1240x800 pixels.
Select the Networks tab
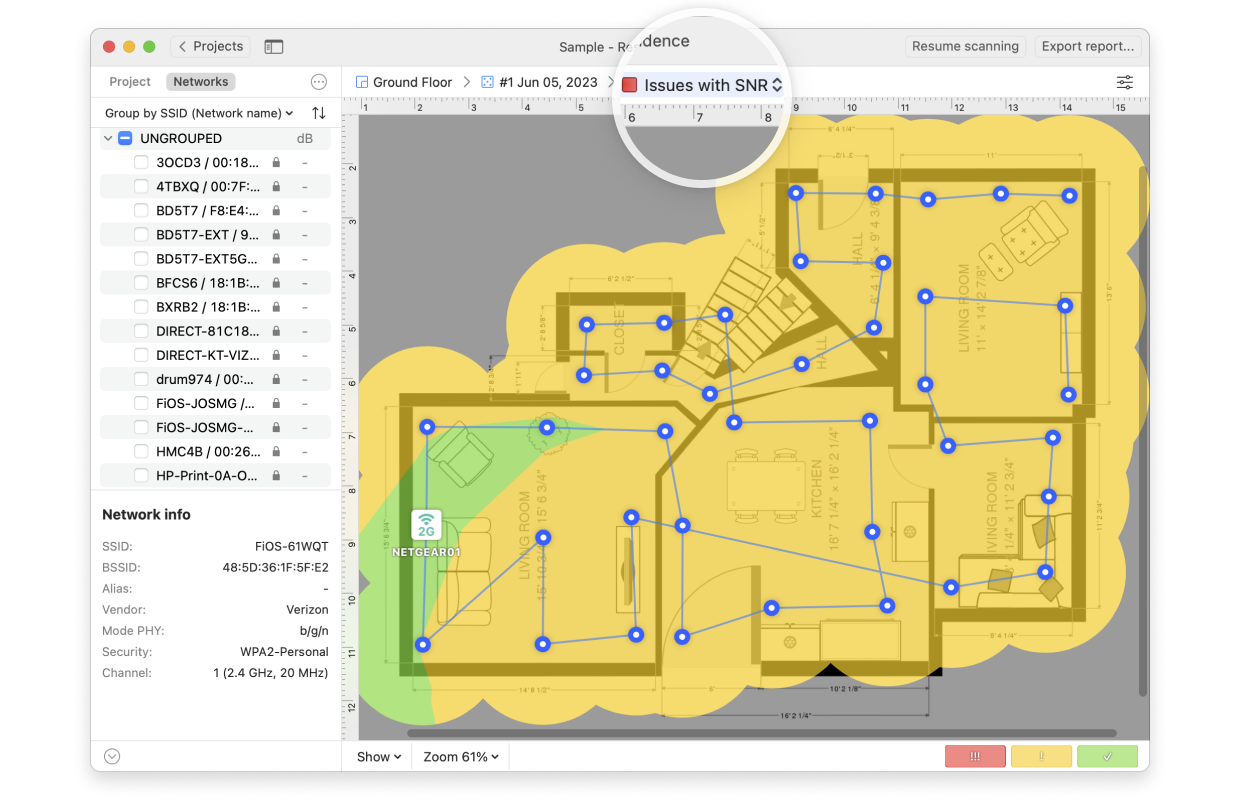[201, 82]
